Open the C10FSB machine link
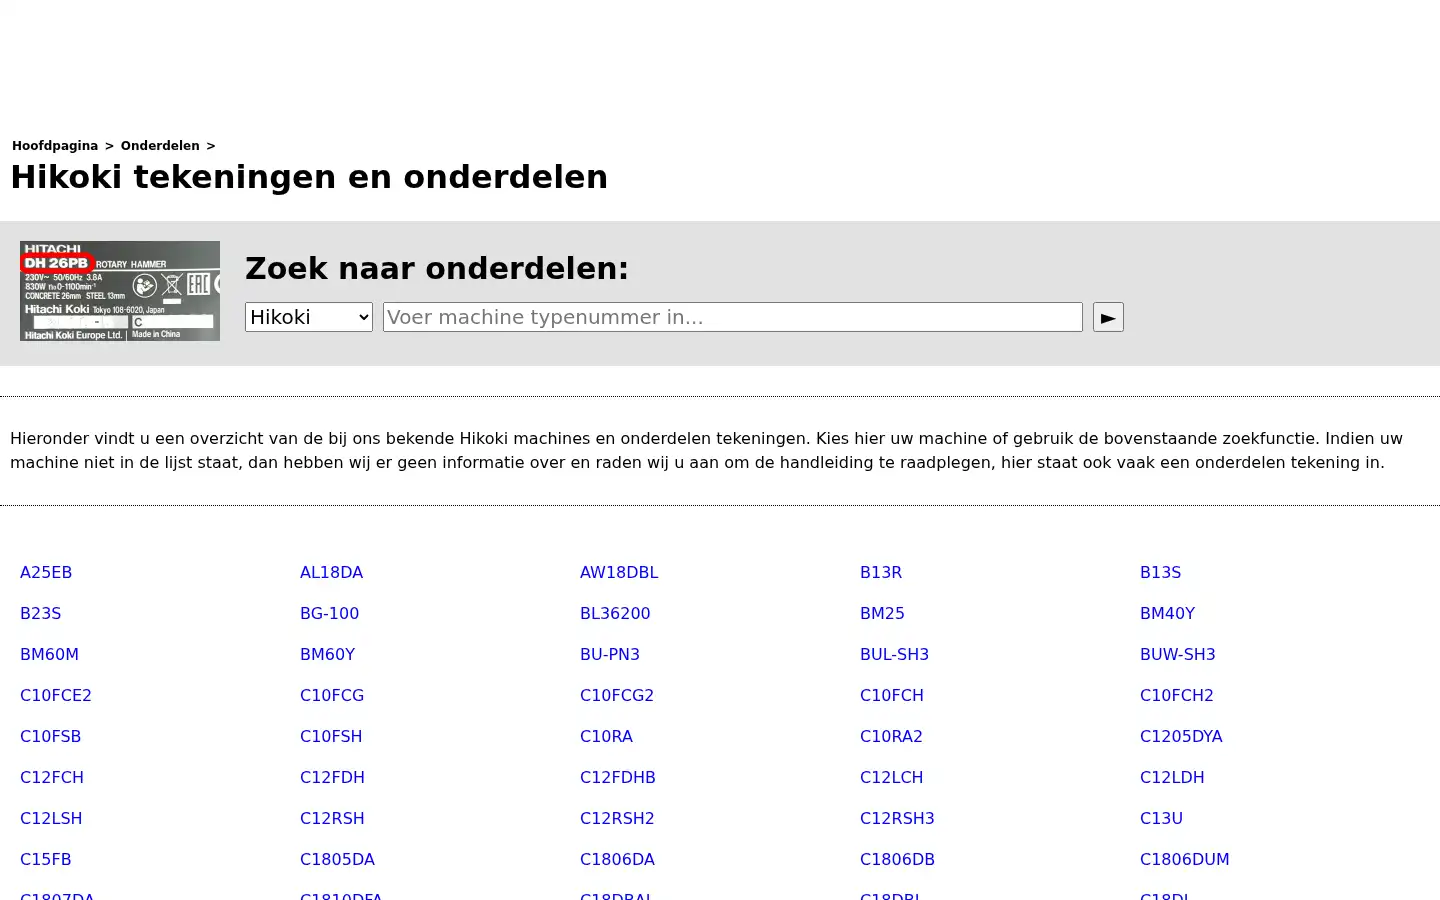 [x=50, y=737]
